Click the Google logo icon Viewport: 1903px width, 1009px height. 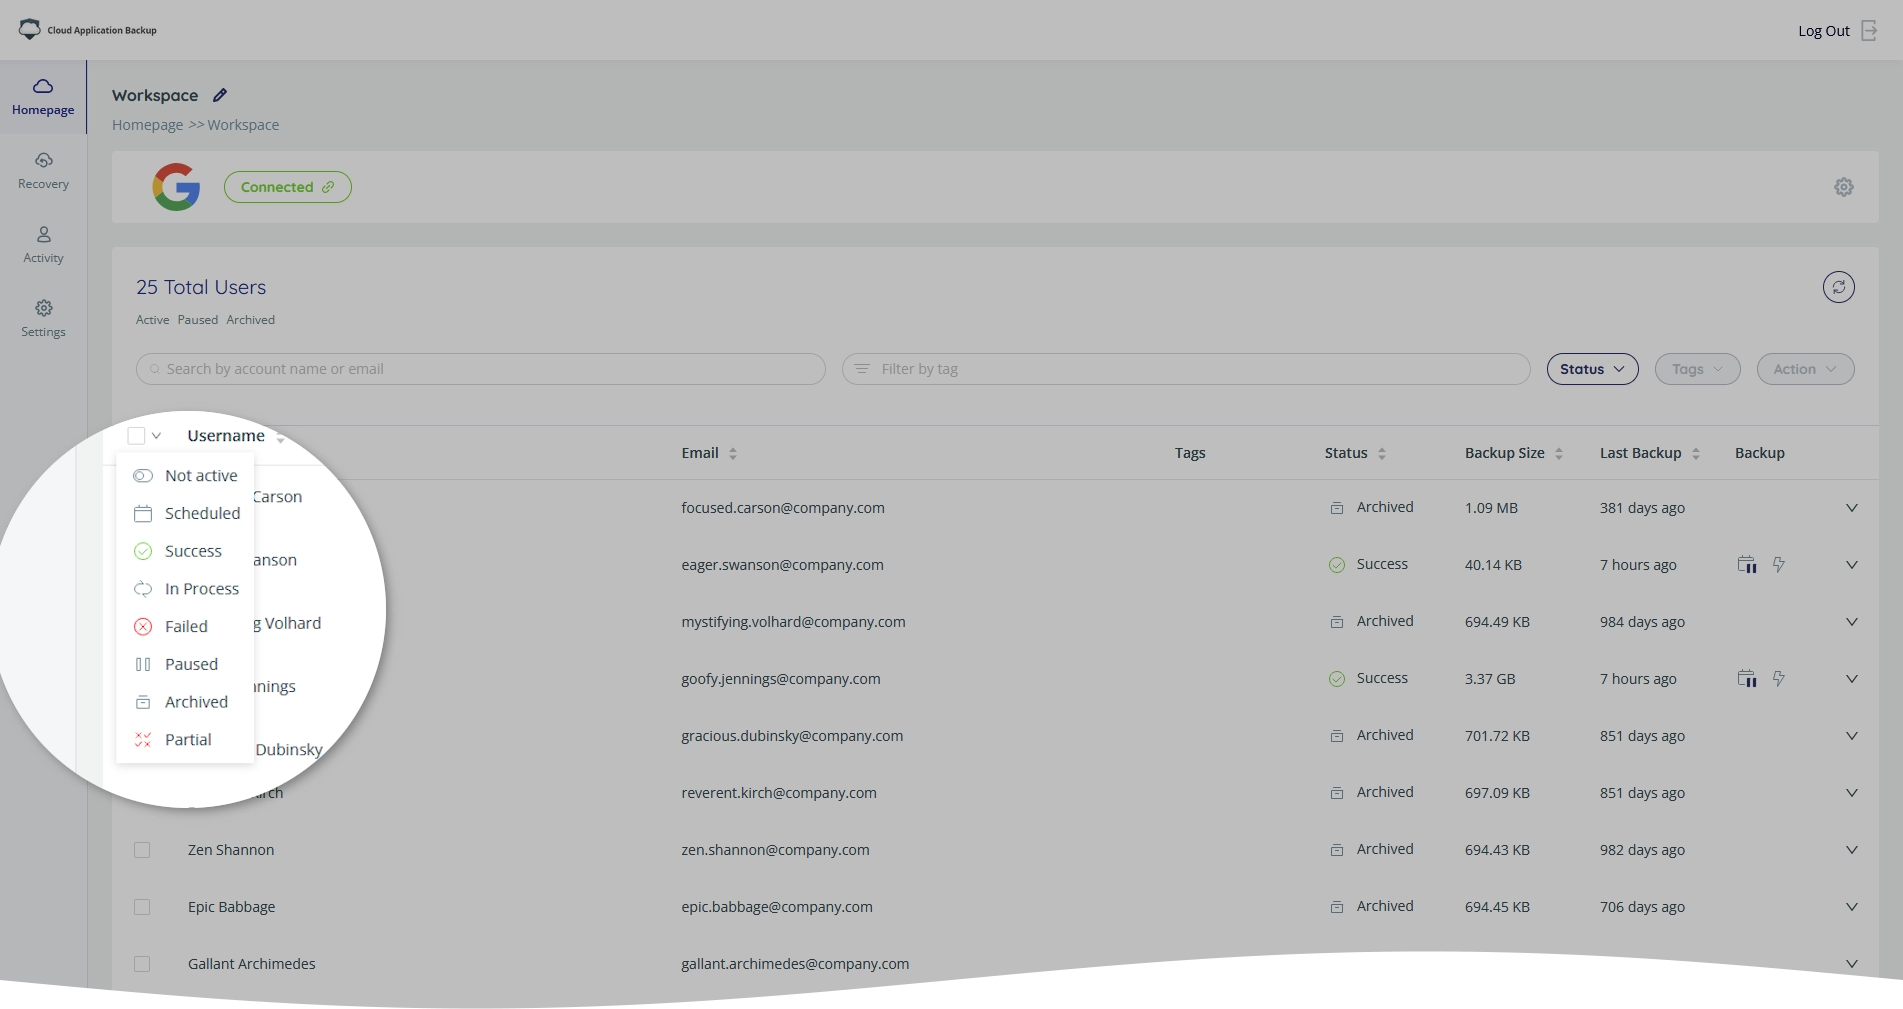(x=176, y=187)
